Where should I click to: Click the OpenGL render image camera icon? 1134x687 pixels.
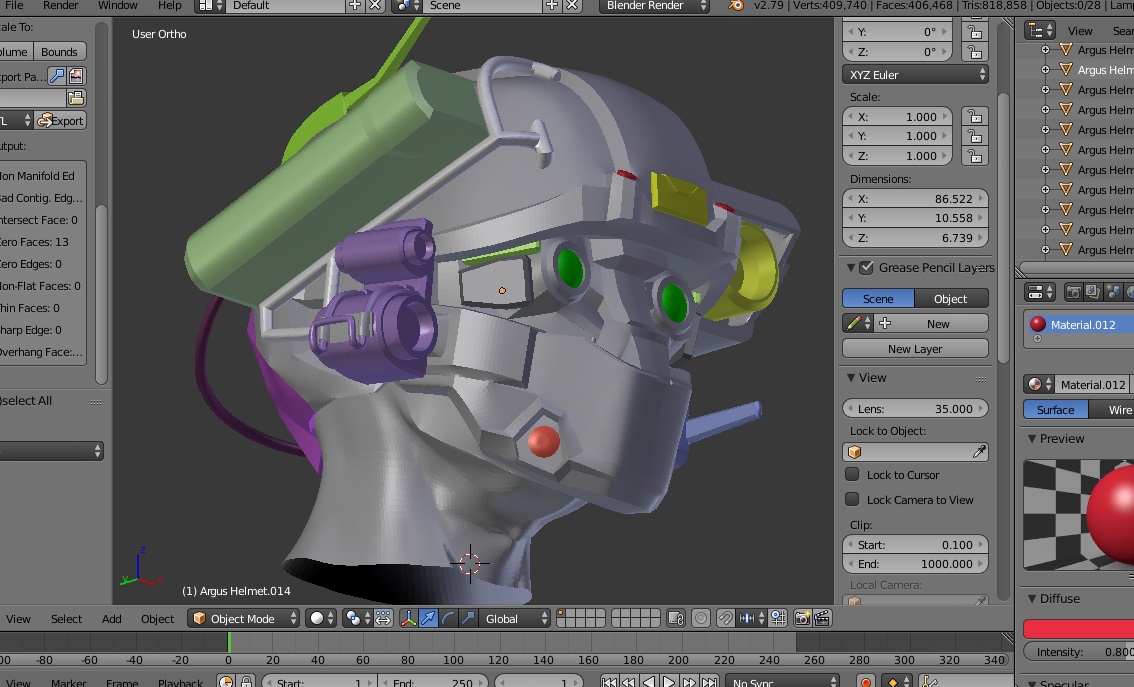[802, 618]
